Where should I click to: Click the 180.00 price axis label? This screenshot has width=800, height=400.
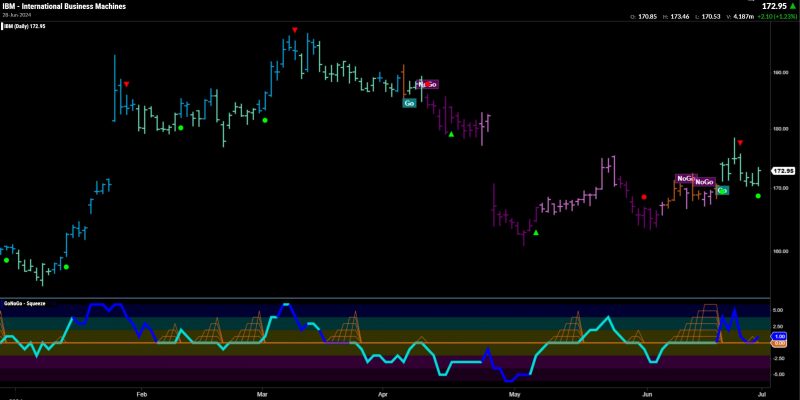tap(780, 129)
